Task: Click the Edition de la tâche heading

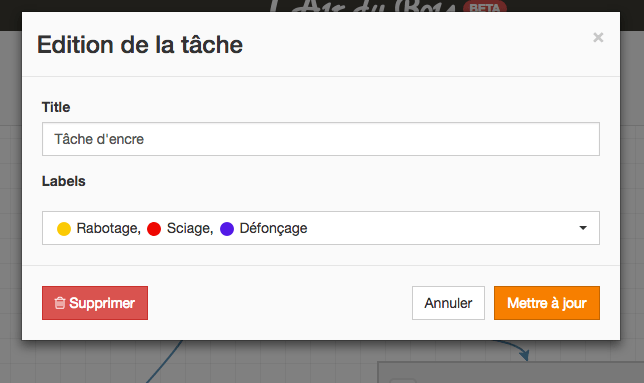Action: tap(140, 44)
